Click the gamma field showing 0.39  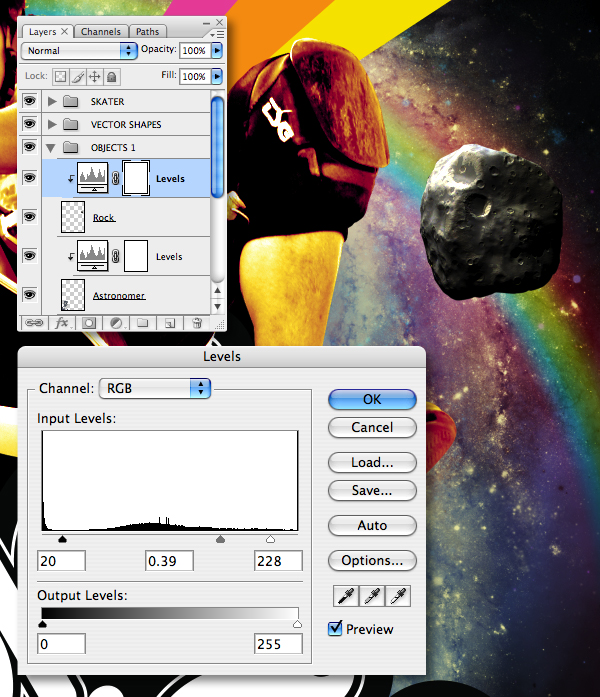coord(169,561)
